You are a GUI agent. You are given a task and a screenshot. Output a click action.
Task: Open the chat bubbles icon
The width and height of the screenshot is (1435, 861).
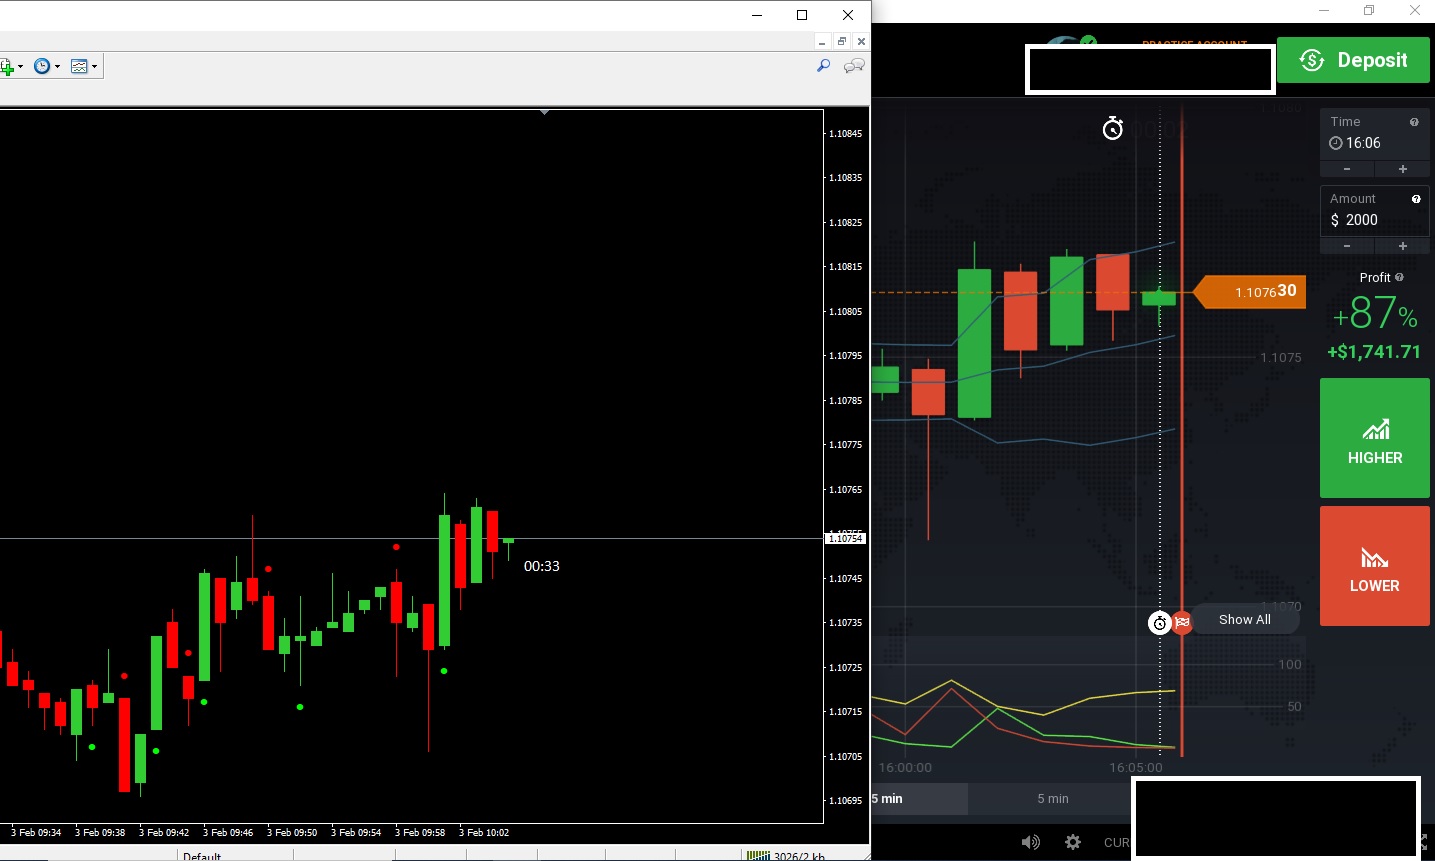point(854,66)
